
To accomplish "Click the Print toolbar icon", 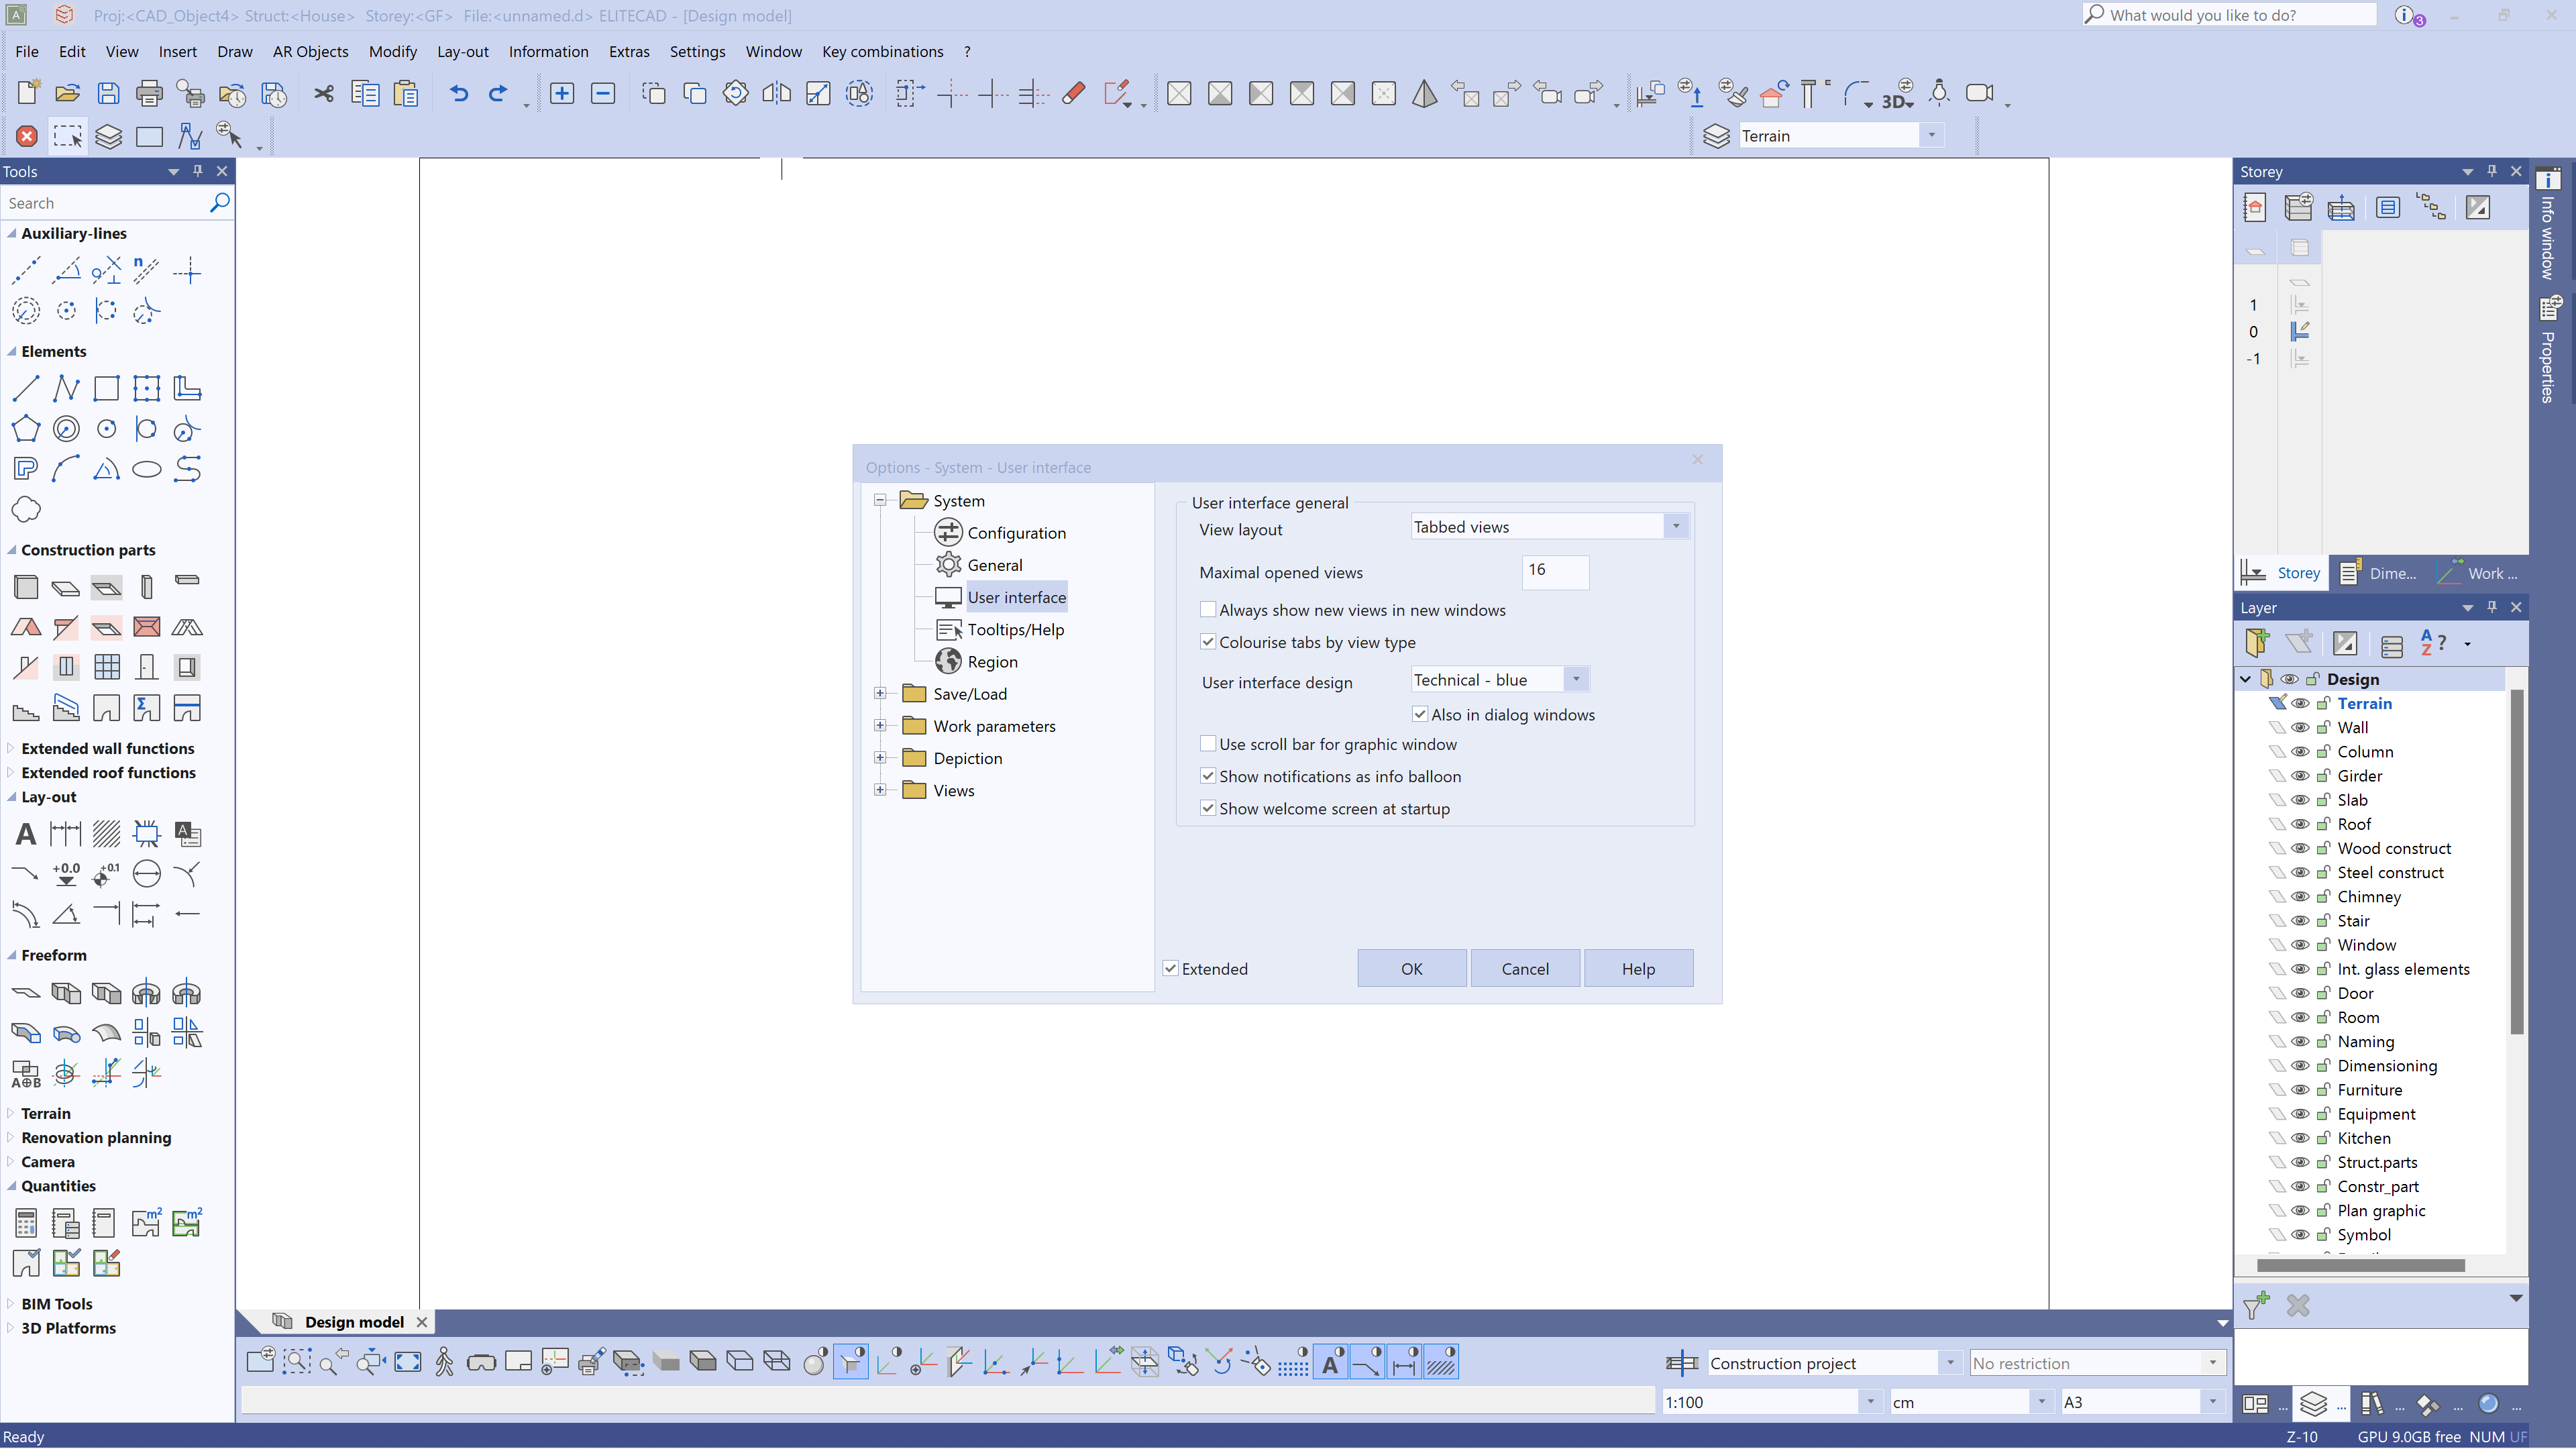I will click(x=149, y=94).
